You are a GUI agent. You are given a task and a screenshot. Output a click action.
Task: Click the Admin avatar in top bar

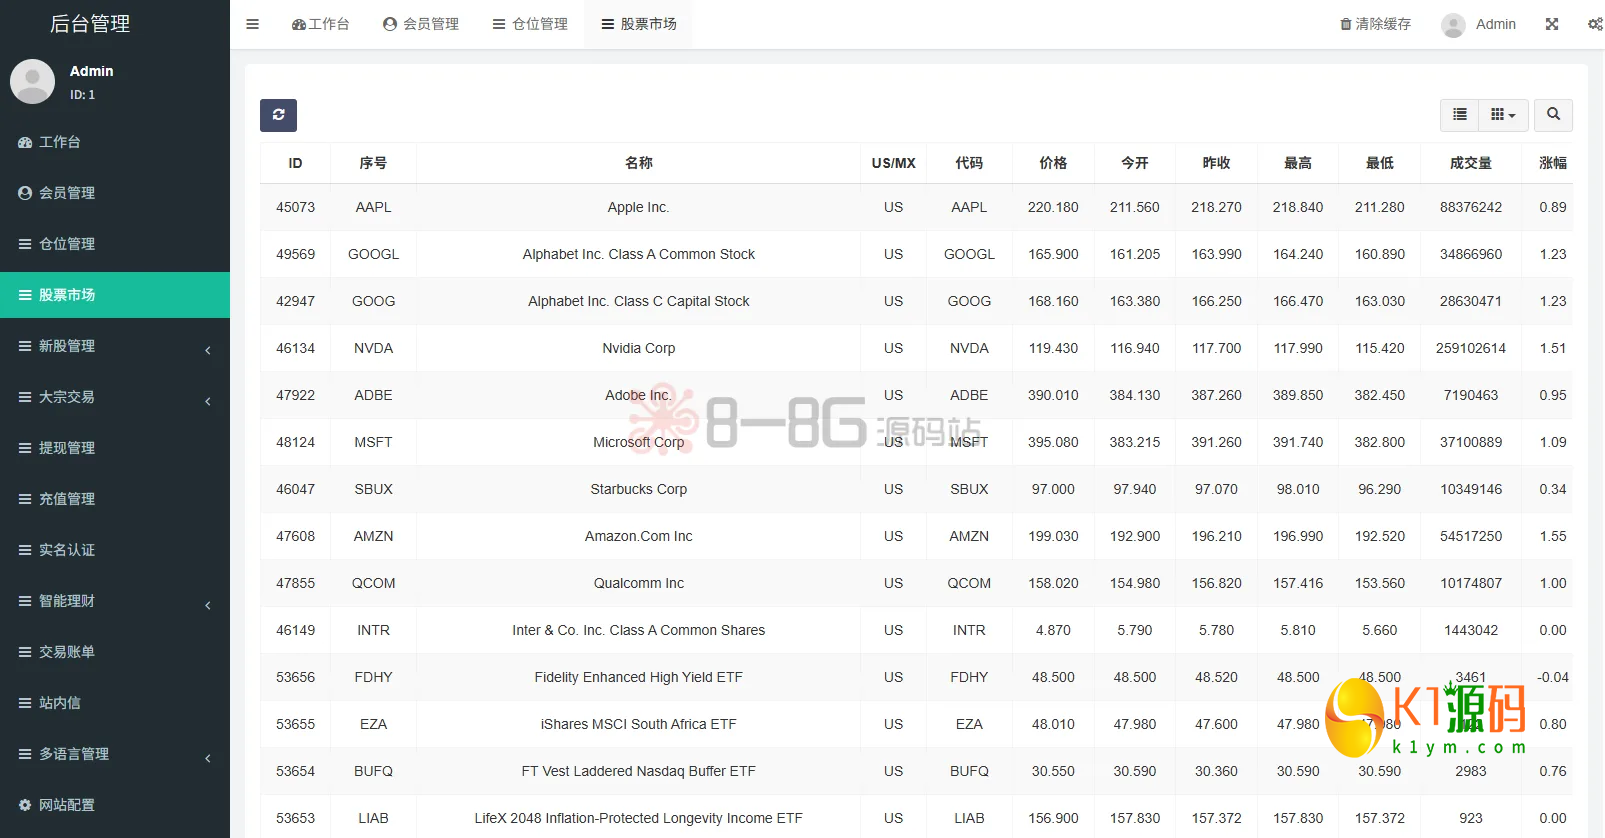click(1453, 25)
